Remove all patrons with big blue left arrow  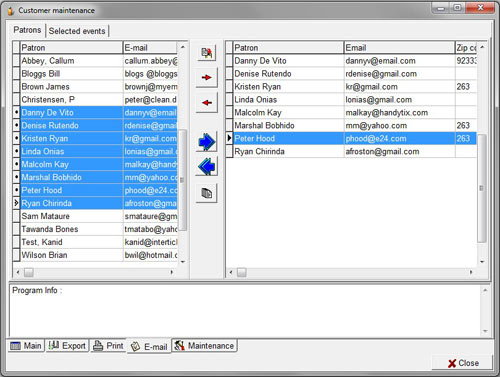207,166
